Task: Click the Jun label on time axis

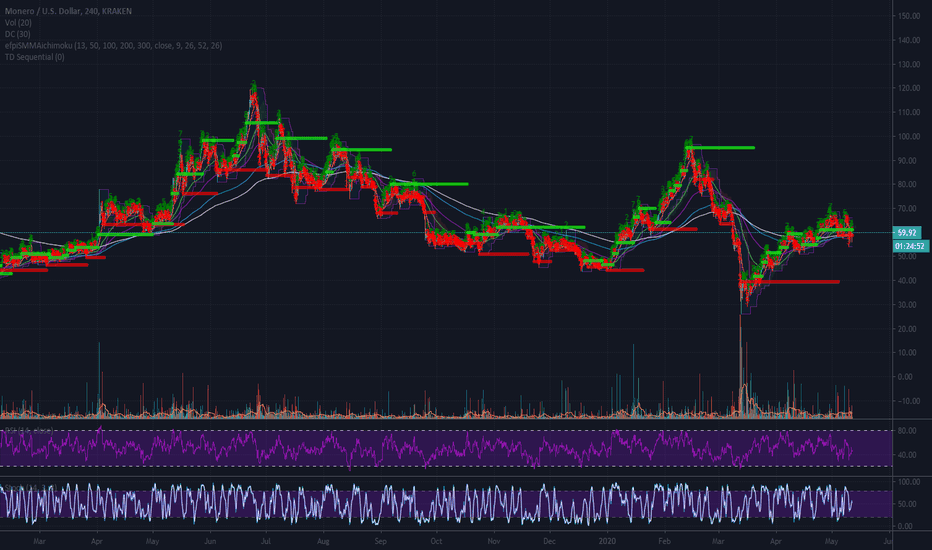Action: 210,541
